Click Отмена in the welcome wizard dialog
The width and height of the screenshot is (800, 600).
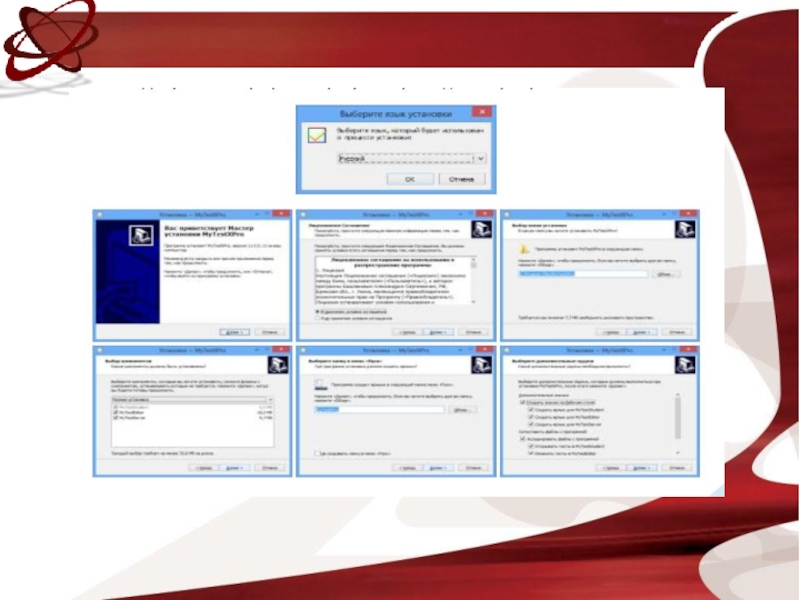[x=270, y=332]
